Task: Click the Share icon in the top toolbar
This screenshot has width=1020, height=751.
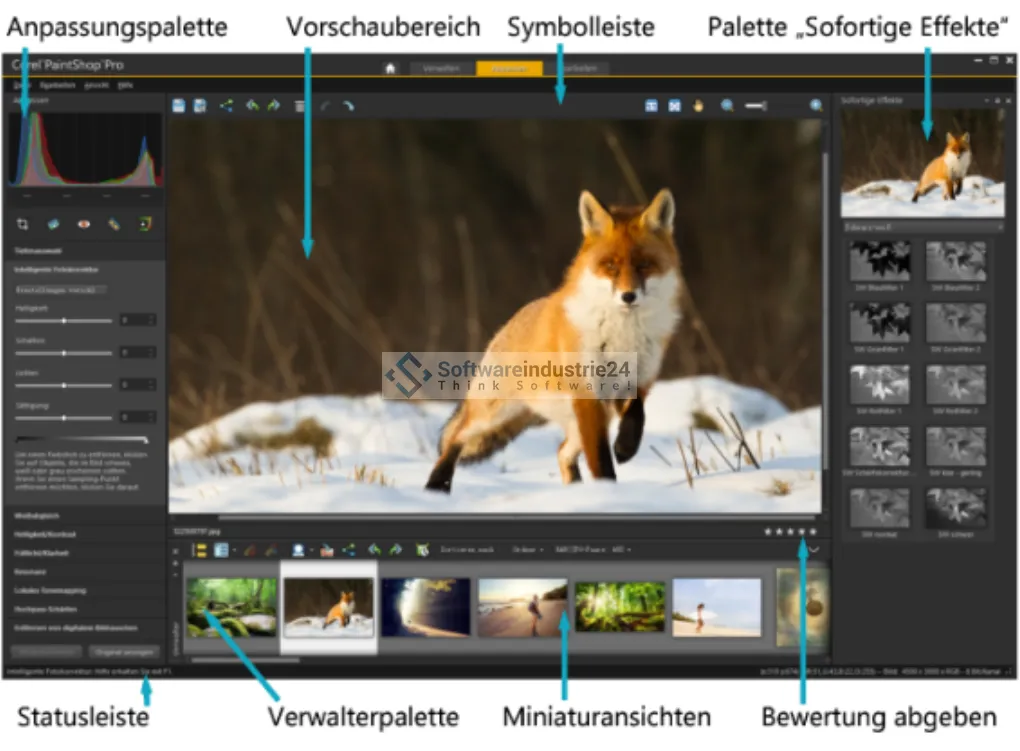Action: tap(226, 105)
